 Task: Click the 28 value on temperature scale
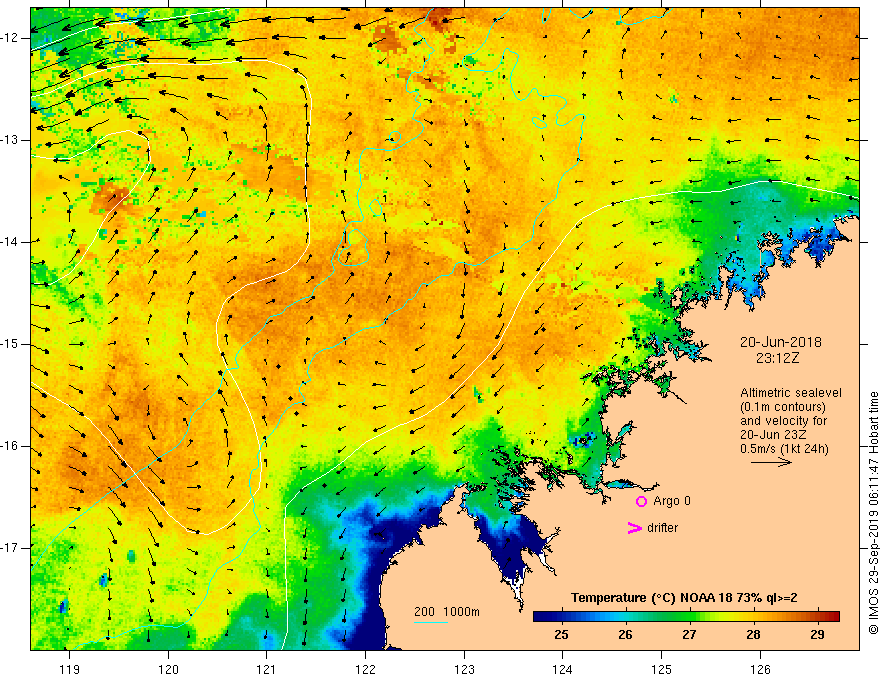pyautogui.click(x=753, y=635)
